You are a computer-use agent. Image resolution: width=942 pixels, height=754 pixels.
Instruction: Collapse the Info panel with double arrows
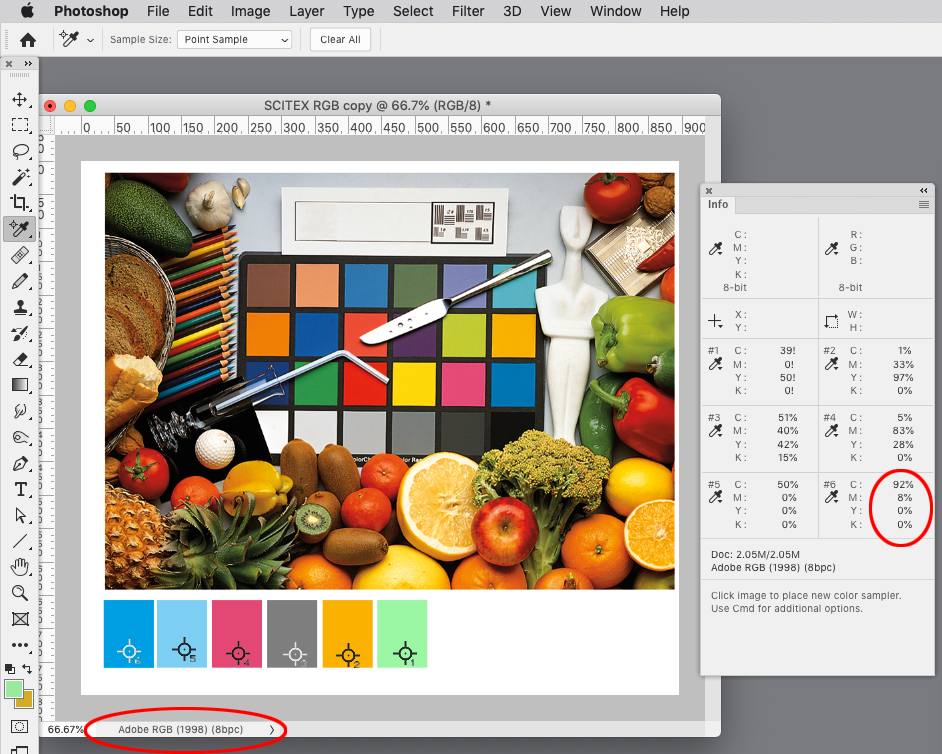click(x=923, y=190)
